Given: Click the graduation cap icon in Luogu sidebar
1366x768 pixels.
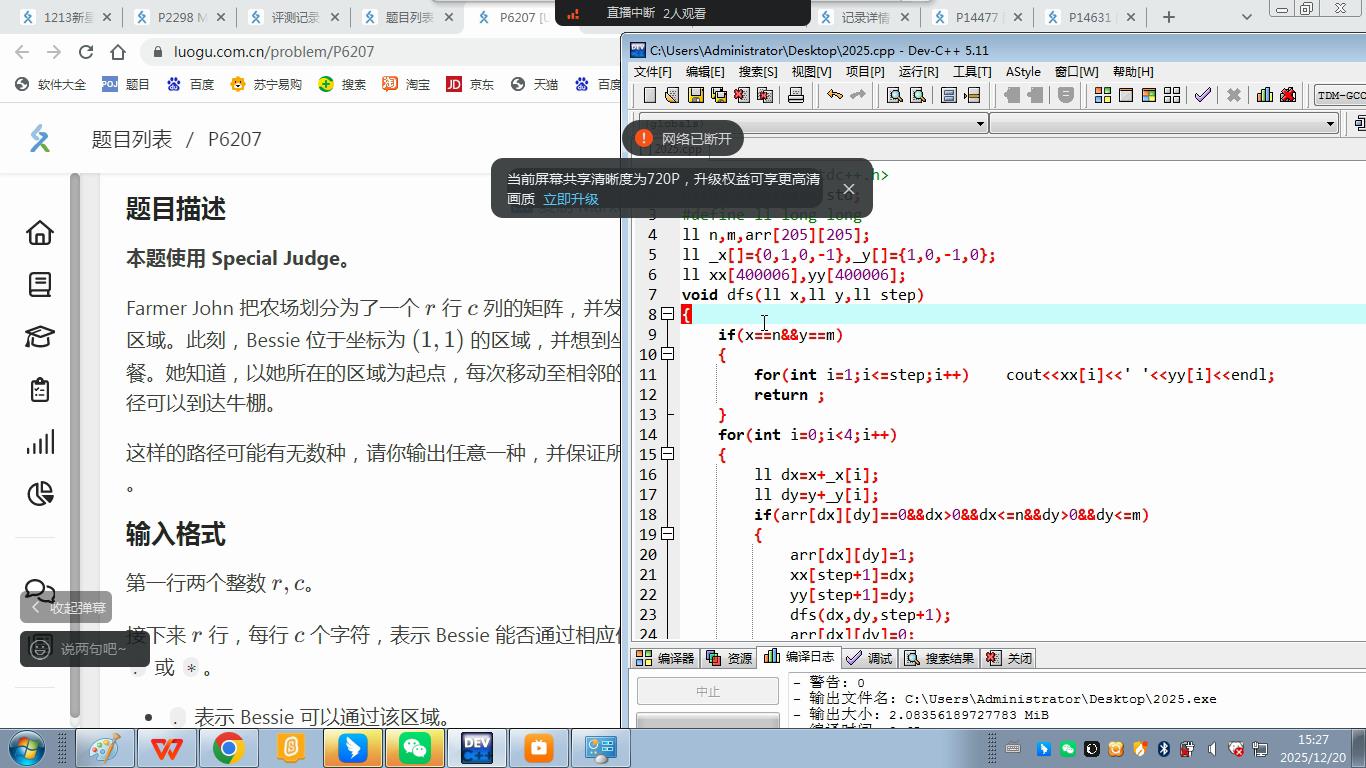Looking at the screenshot, I should (40, 337).
